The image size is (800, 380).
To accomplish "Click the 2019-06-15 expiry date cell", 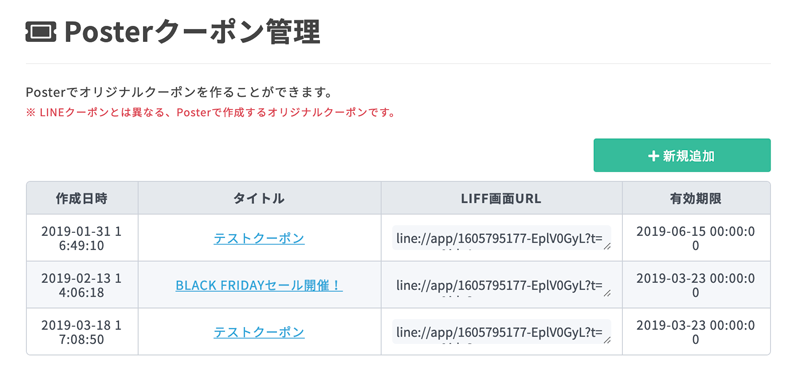I will click(x=696, y=238).
